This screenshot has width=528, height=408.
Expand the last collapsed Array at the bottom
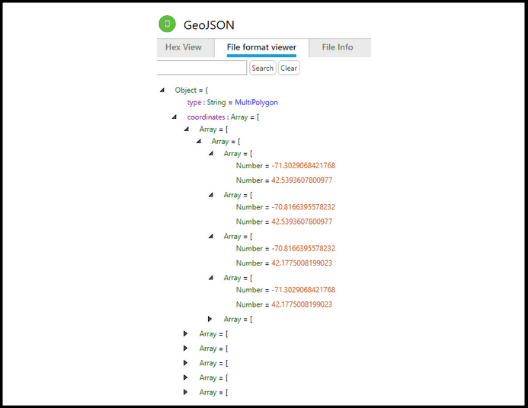click(x=185, y=392)
